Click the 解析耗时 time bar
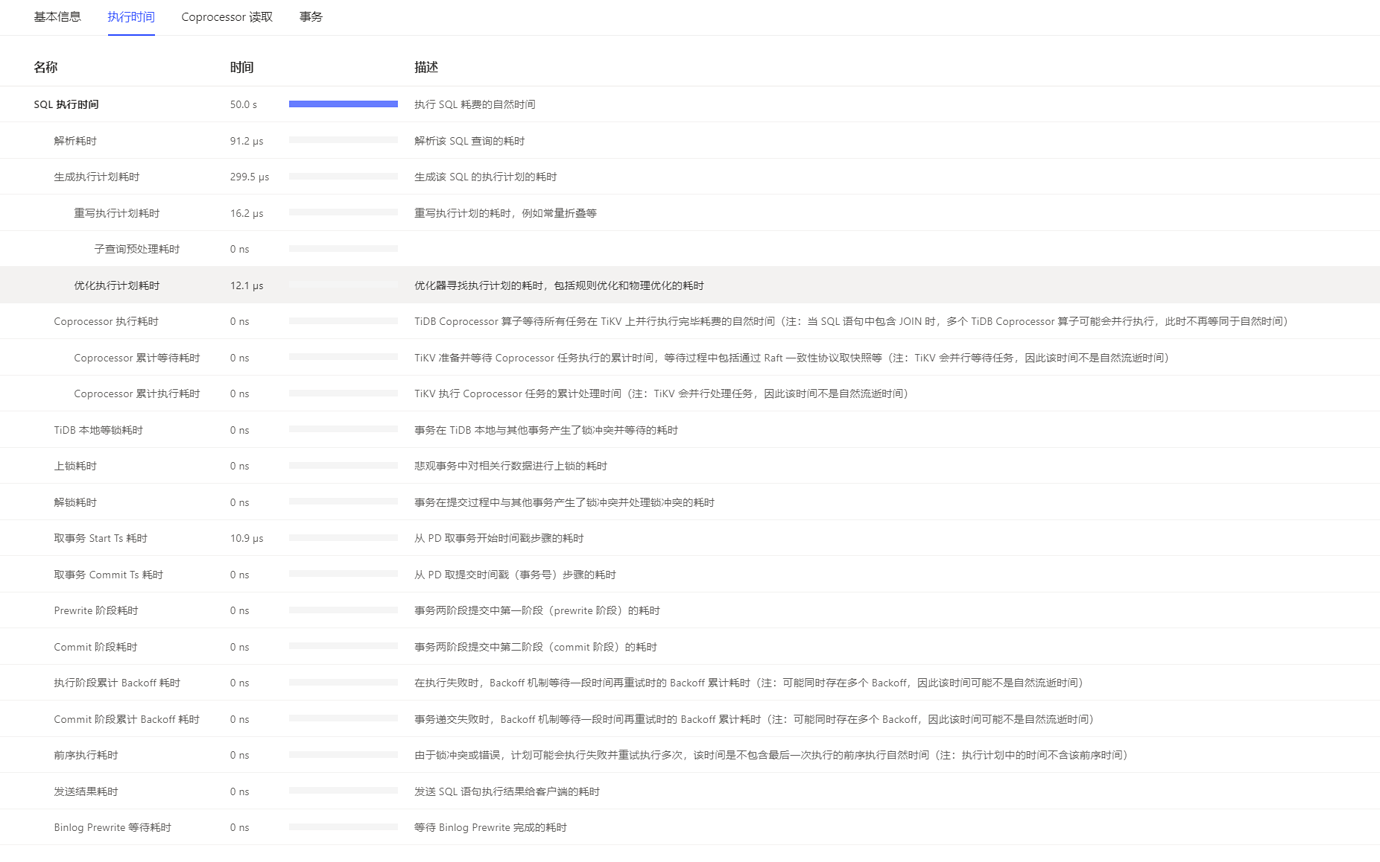This screenshot has height=862, width=1380. tap(343, 141)
